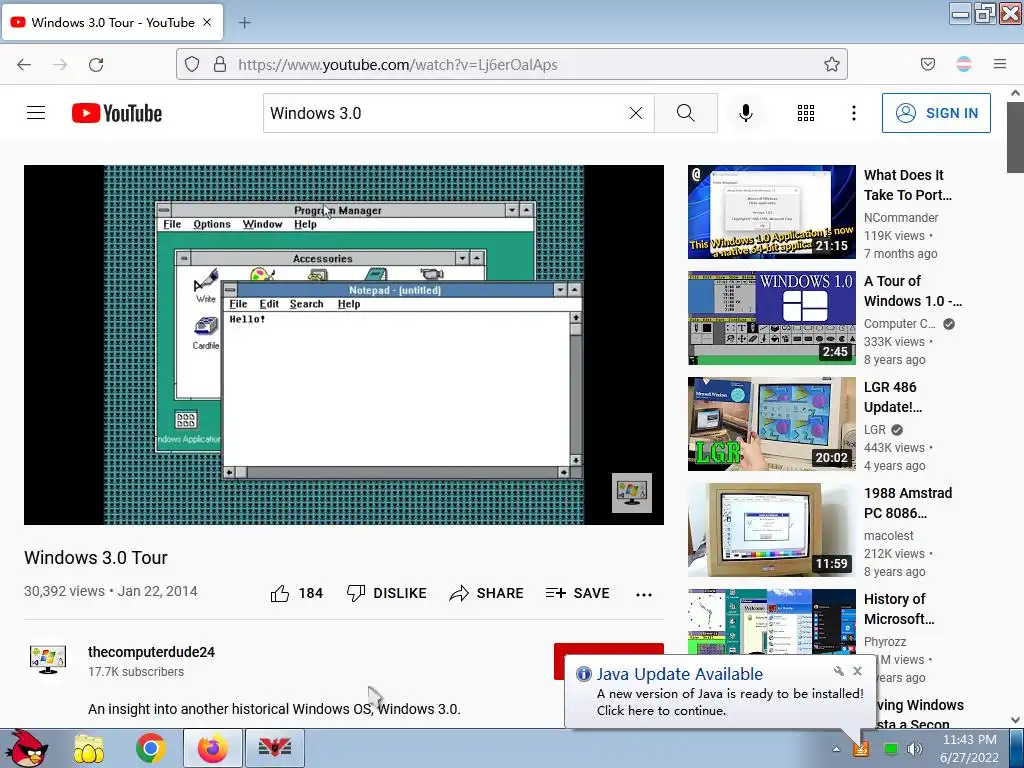Select the Windows 3.0 Tour tab
The image size is (1024, 768).
(x=113, y=22)
